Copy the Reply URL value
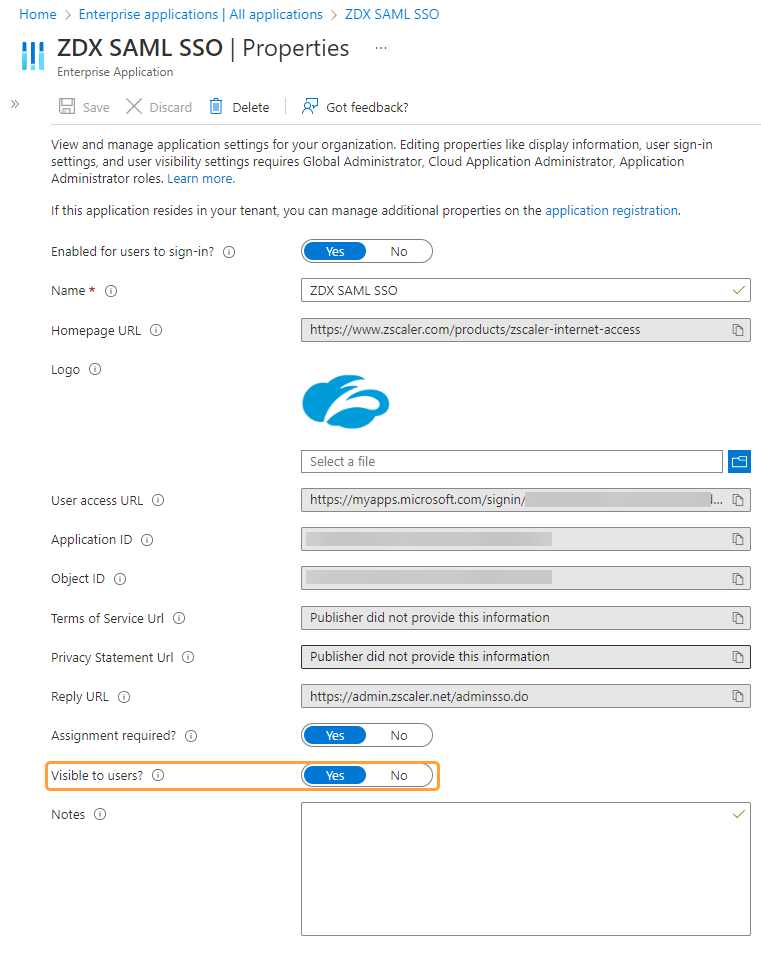The width and height of the screenshot is (761, 959). pos(738,696)
